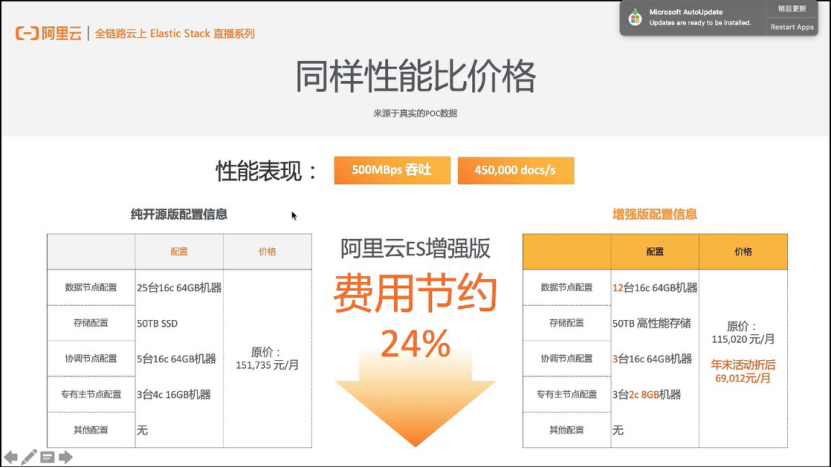Click the 24% savings figure
Image resolution: width=831 pixels, height=468 pixels.
pyautogui.click(x=416, y=344)
